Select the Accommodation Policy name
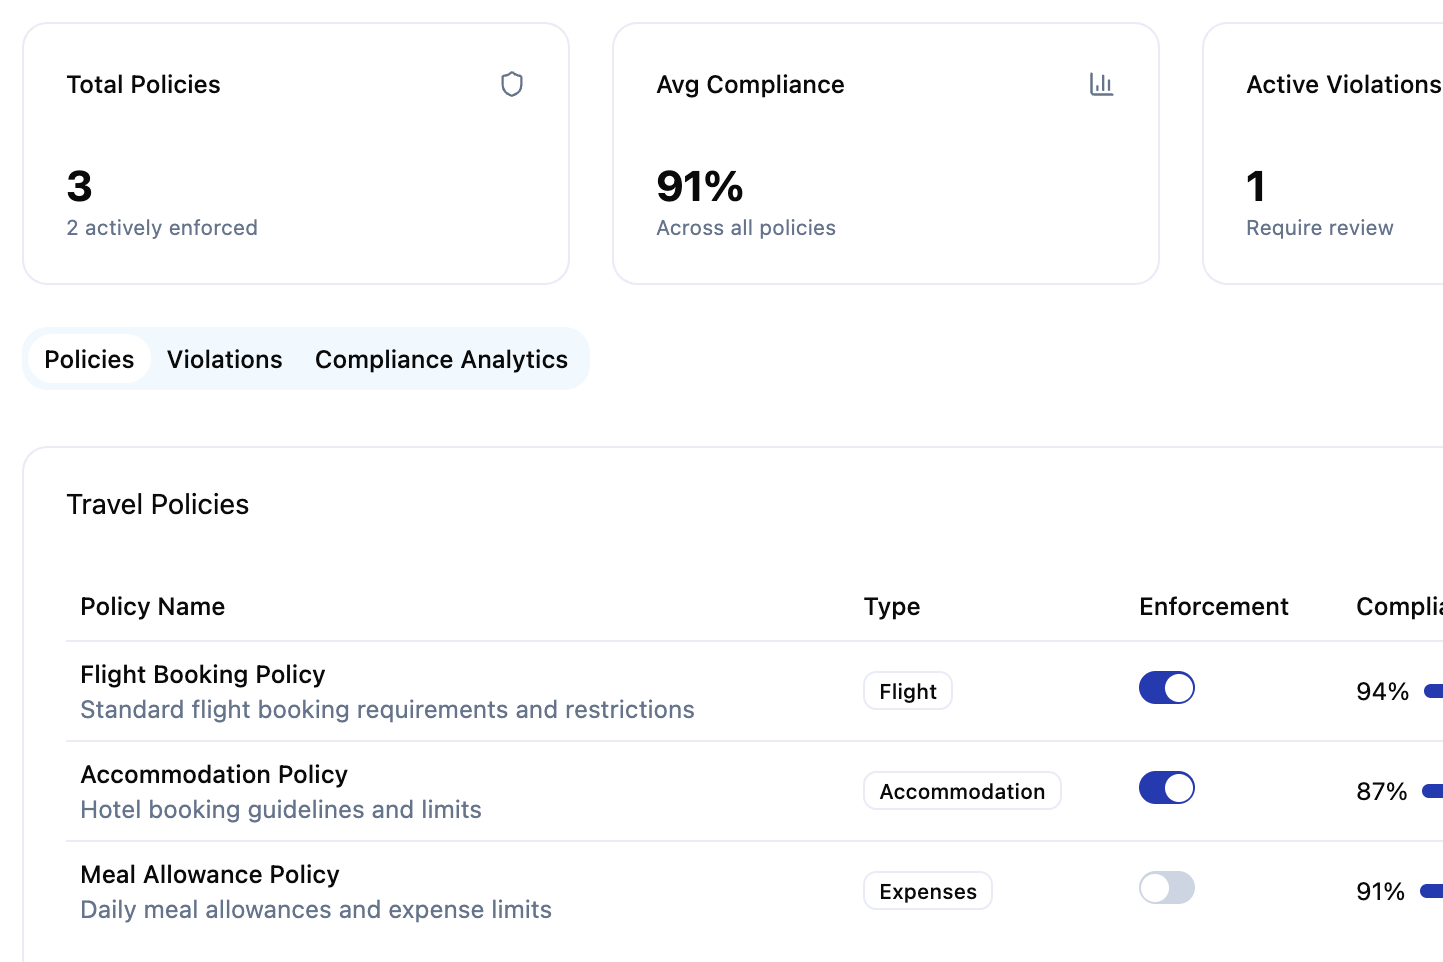The height and width of the screenshot is (962, 1443). click(214, 775)
